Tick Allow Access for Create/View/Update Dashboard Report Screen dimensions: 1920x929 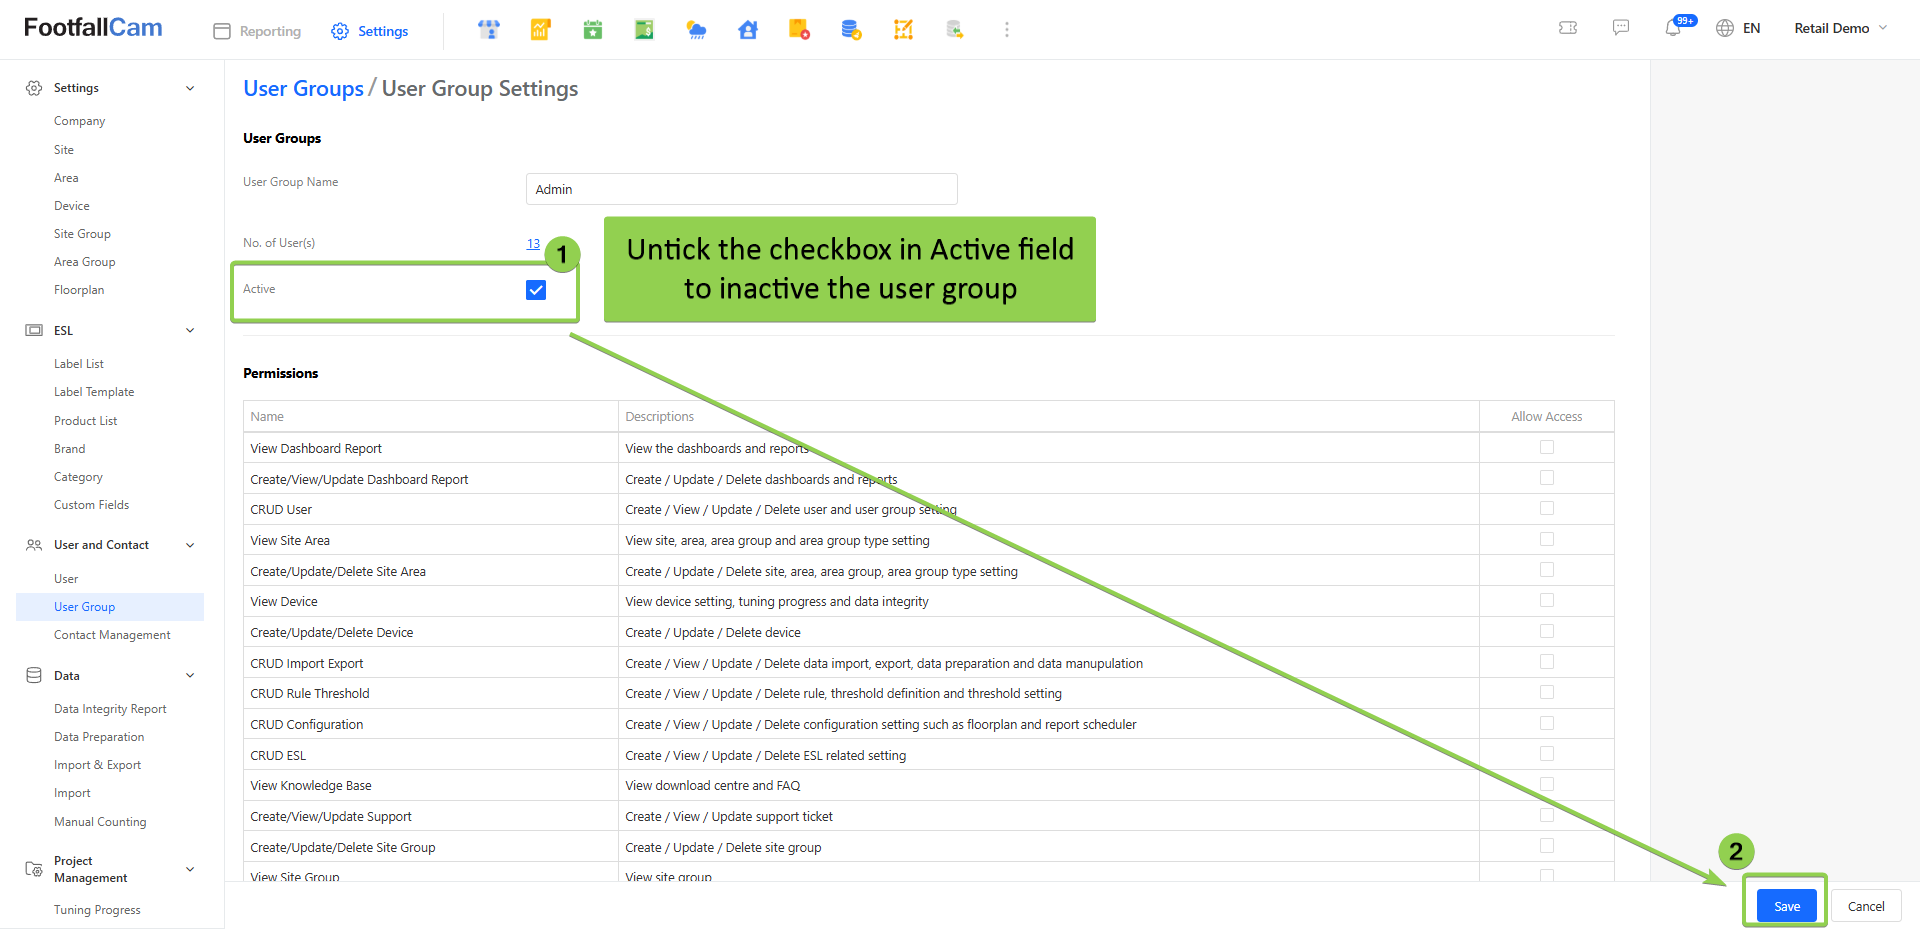(1547, 478)
